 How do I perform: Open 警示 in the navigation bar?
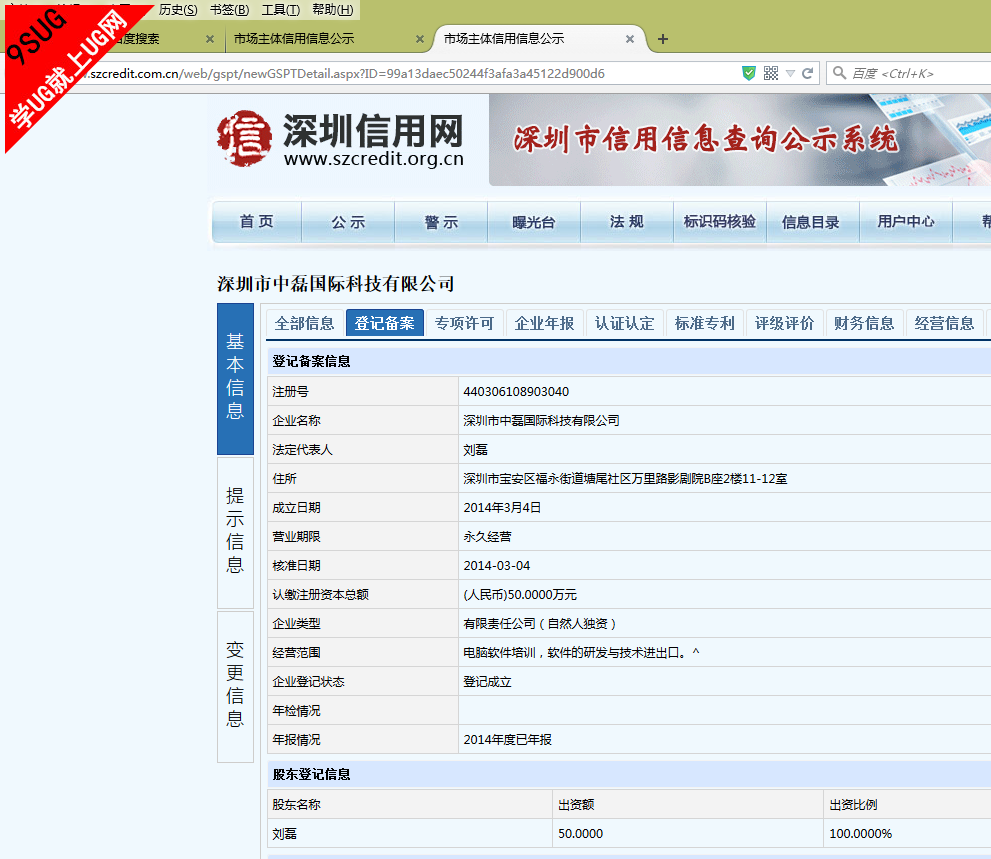pos(441,222)
